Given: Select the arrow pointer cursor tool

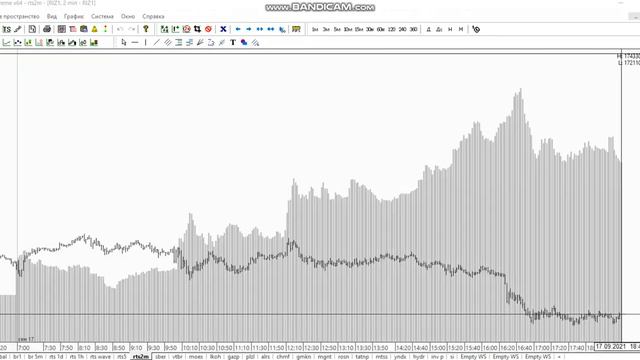Looking at the screenshot, I should pos(124,42).
